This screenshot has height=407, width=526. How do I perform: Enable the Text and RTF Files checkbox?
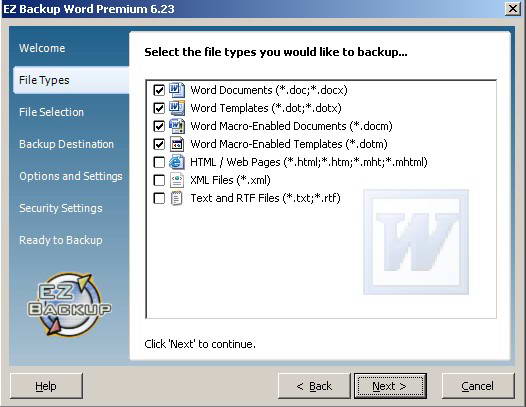point(159,198)
